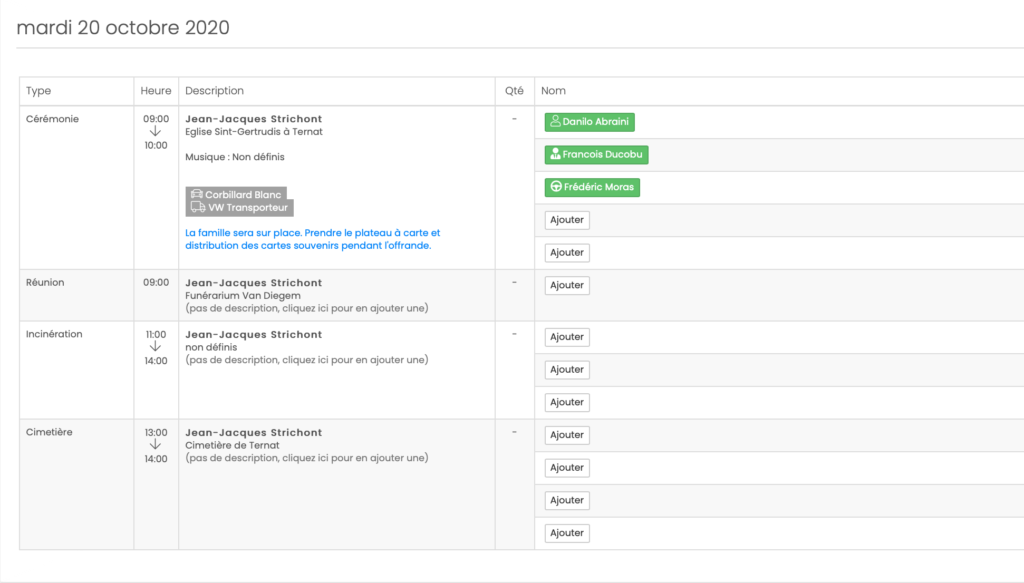
Task: Click the tie-person icon on Francois Ducobu badge
Action: (x=556, y=155)
